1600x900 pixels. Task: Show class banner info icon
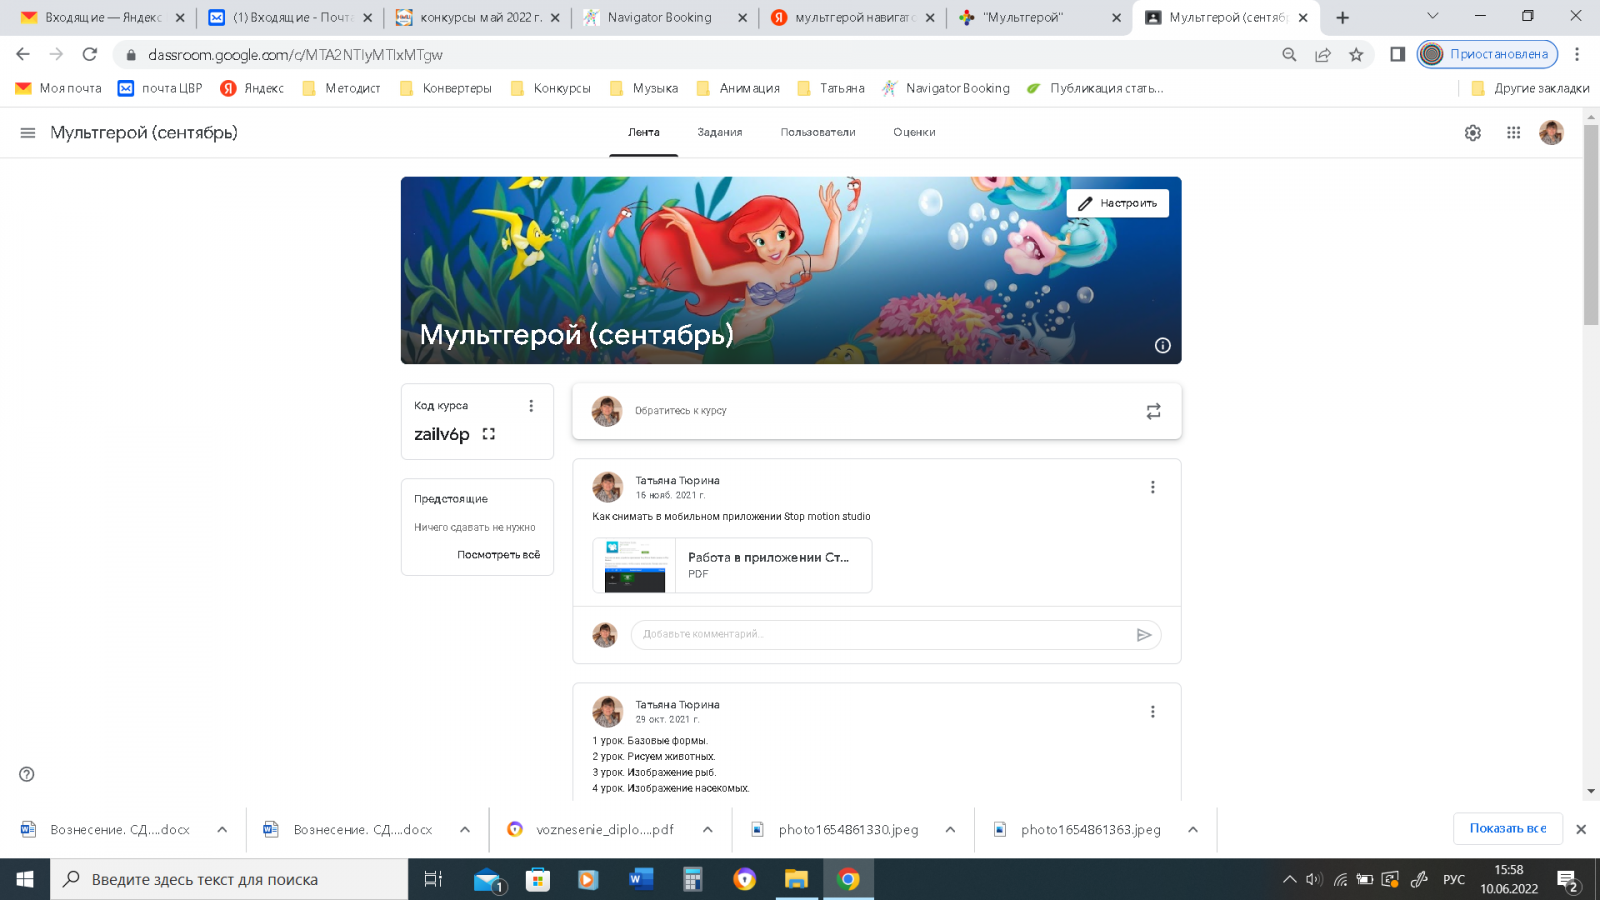point(1162,345)
